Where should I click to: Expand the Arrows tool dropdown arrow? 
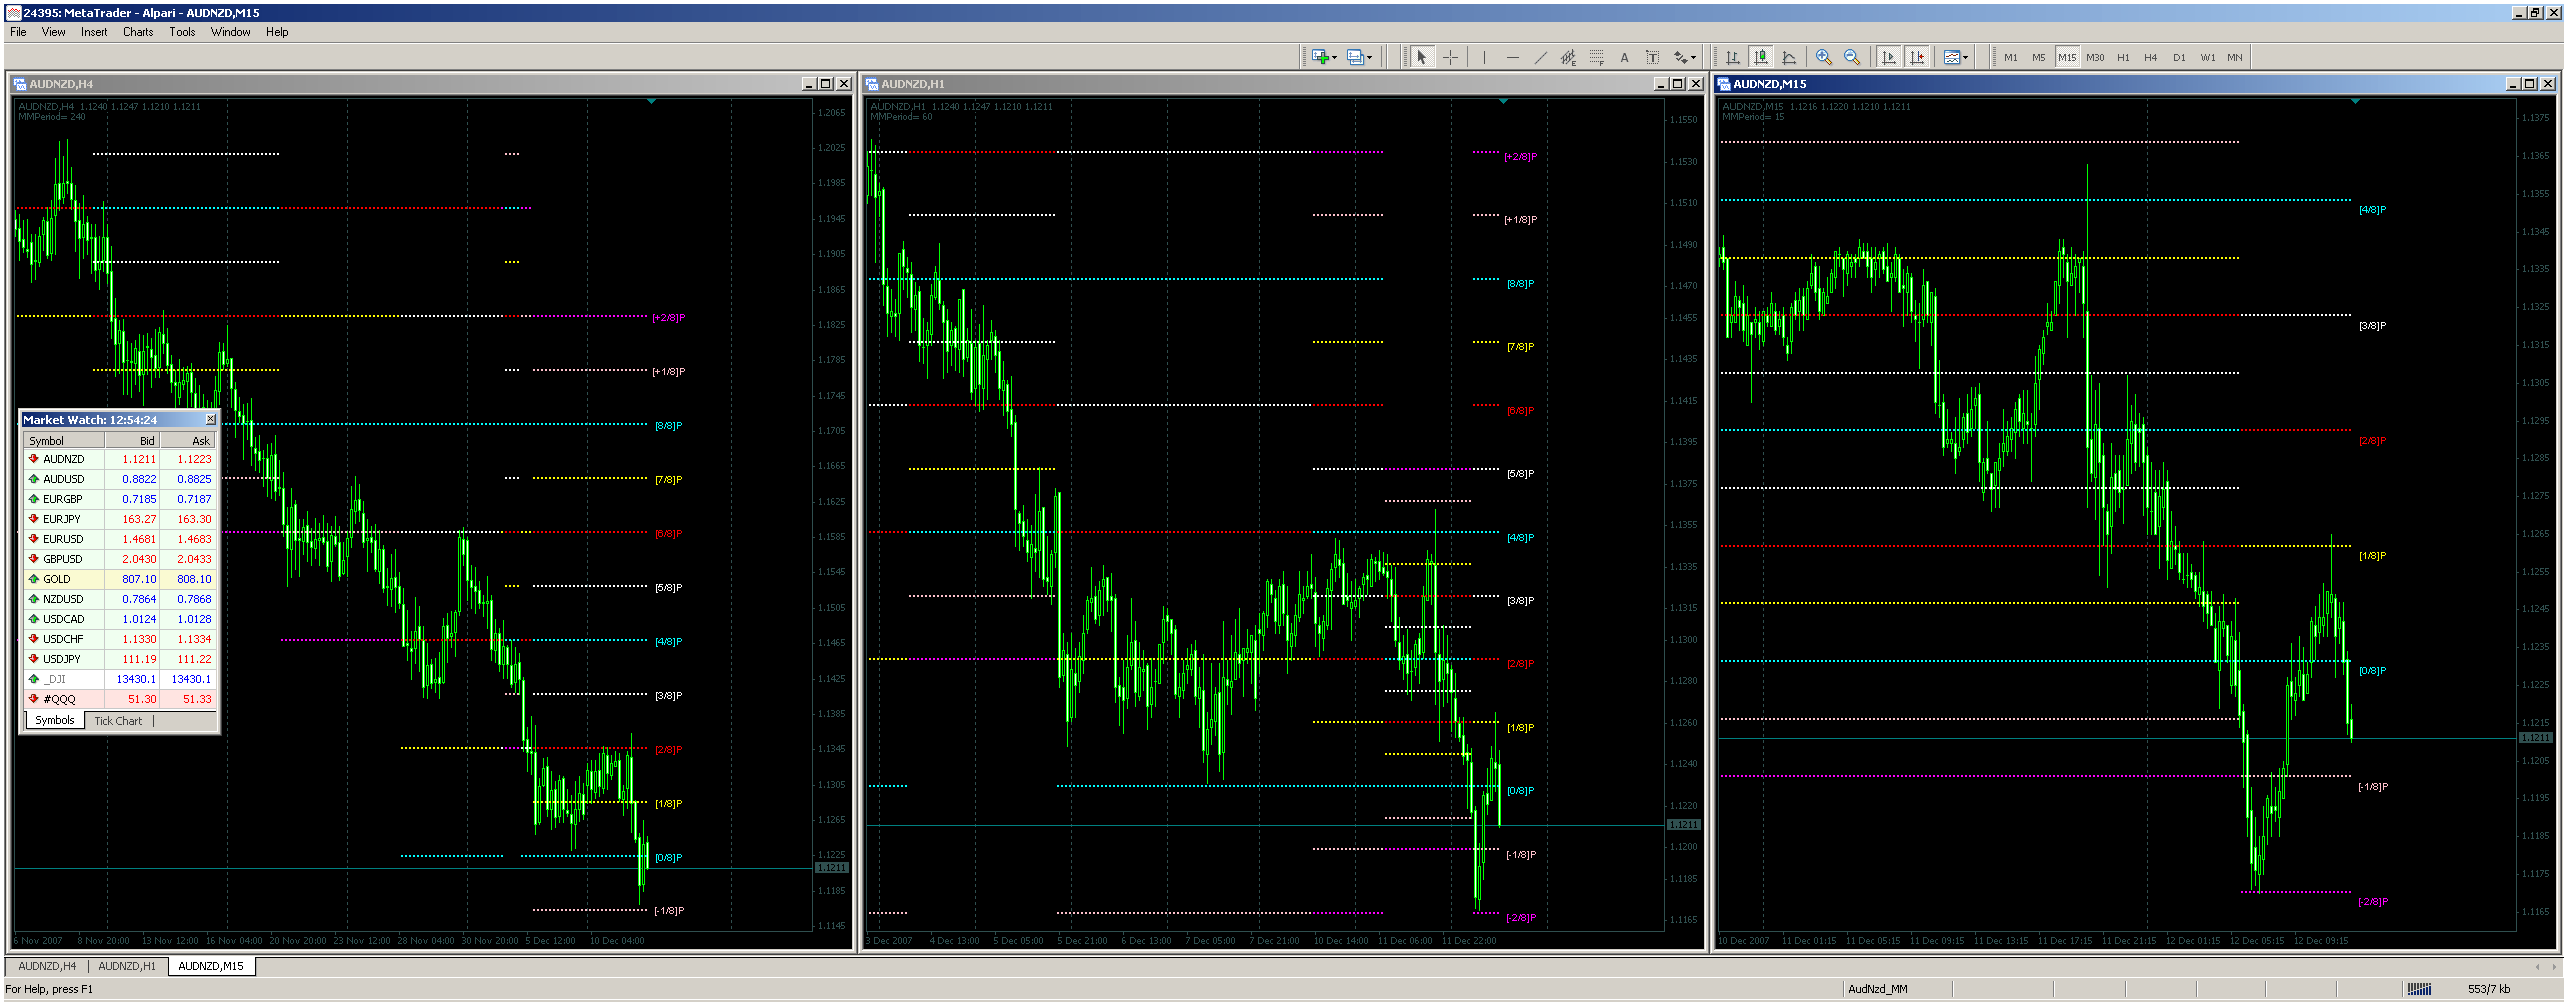(1694, 57)
